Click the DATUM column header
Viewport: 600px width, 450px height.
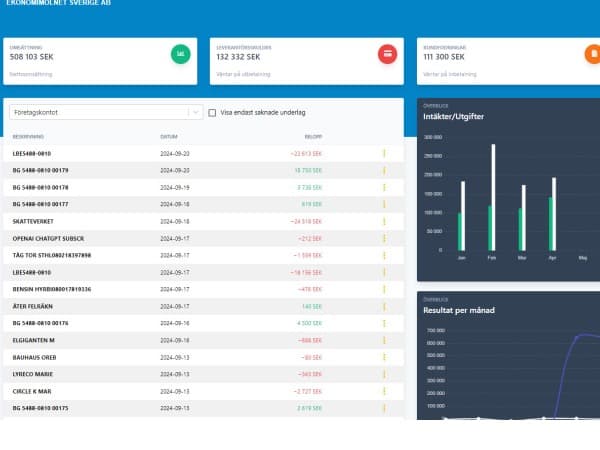click(x=169, y=137)
